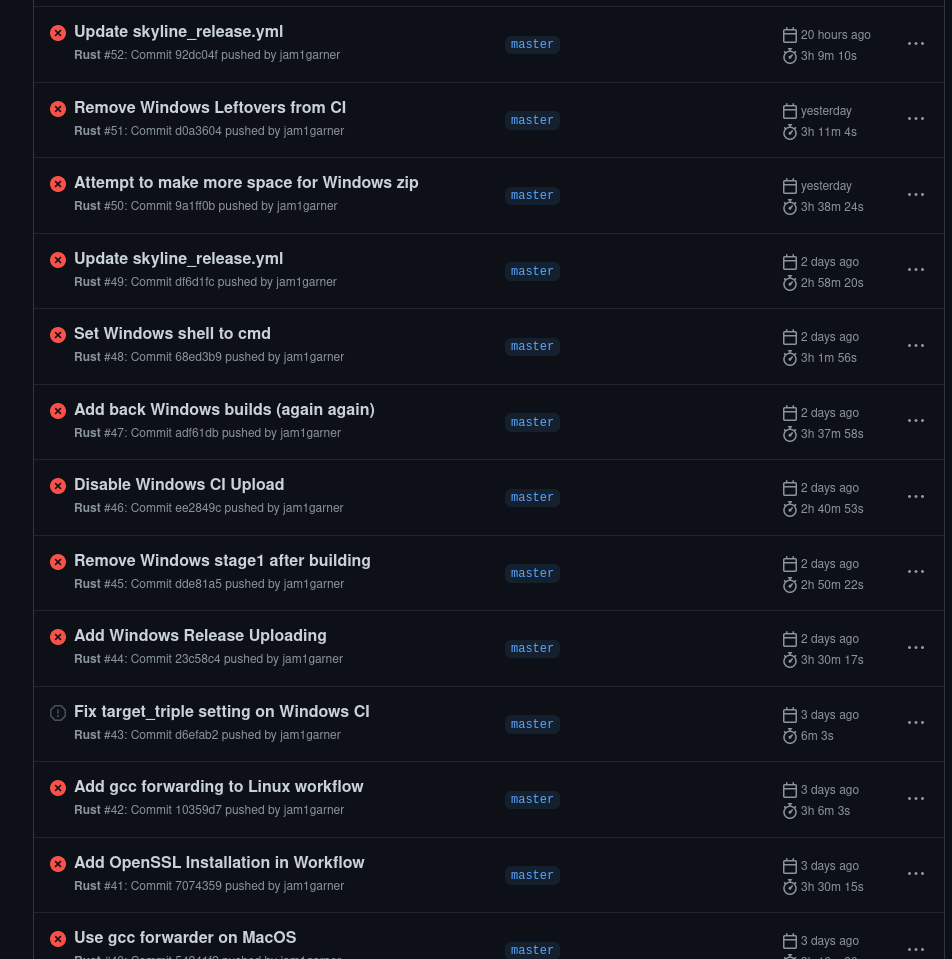Viewport: 952px width, 959px height.
Task: Click the stopwatch icon next to 6m 3s
Action: 789,736
